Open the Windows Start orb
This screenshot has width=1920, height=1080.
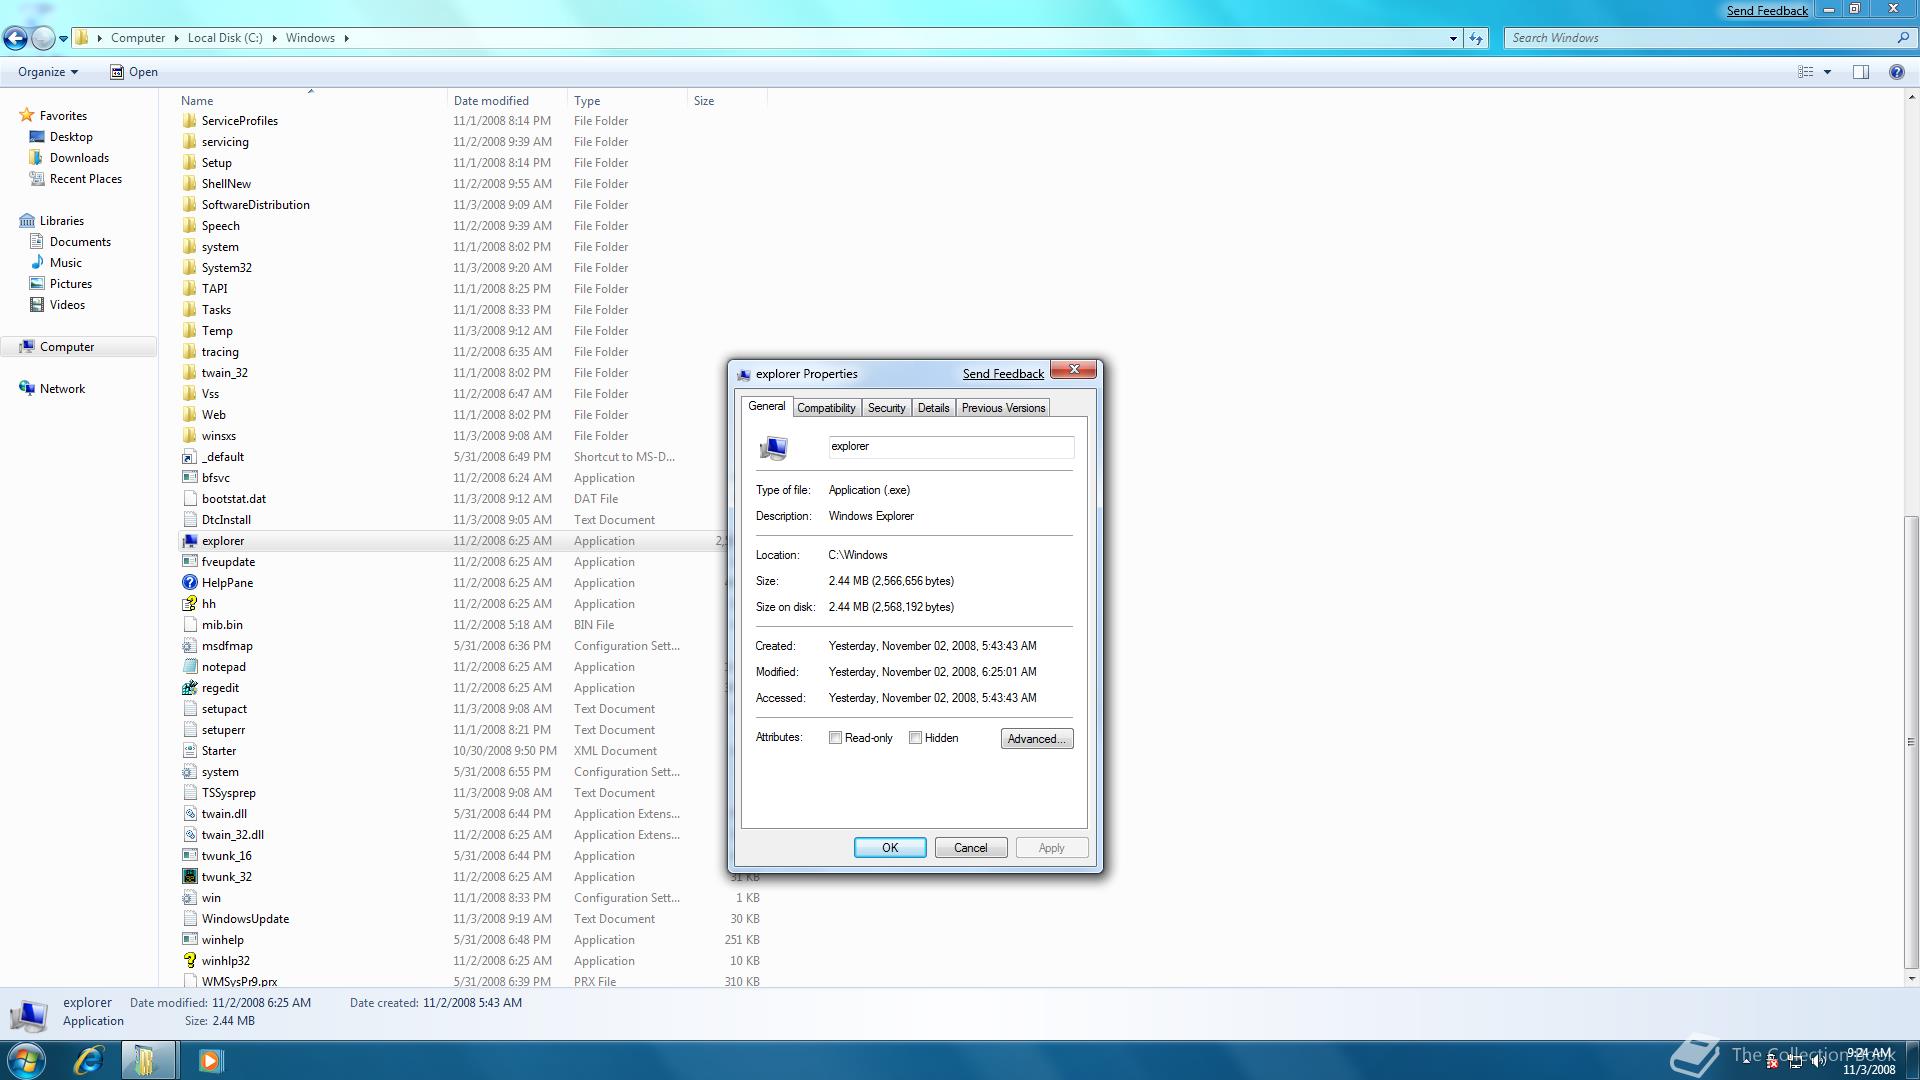pos(25,1060)
